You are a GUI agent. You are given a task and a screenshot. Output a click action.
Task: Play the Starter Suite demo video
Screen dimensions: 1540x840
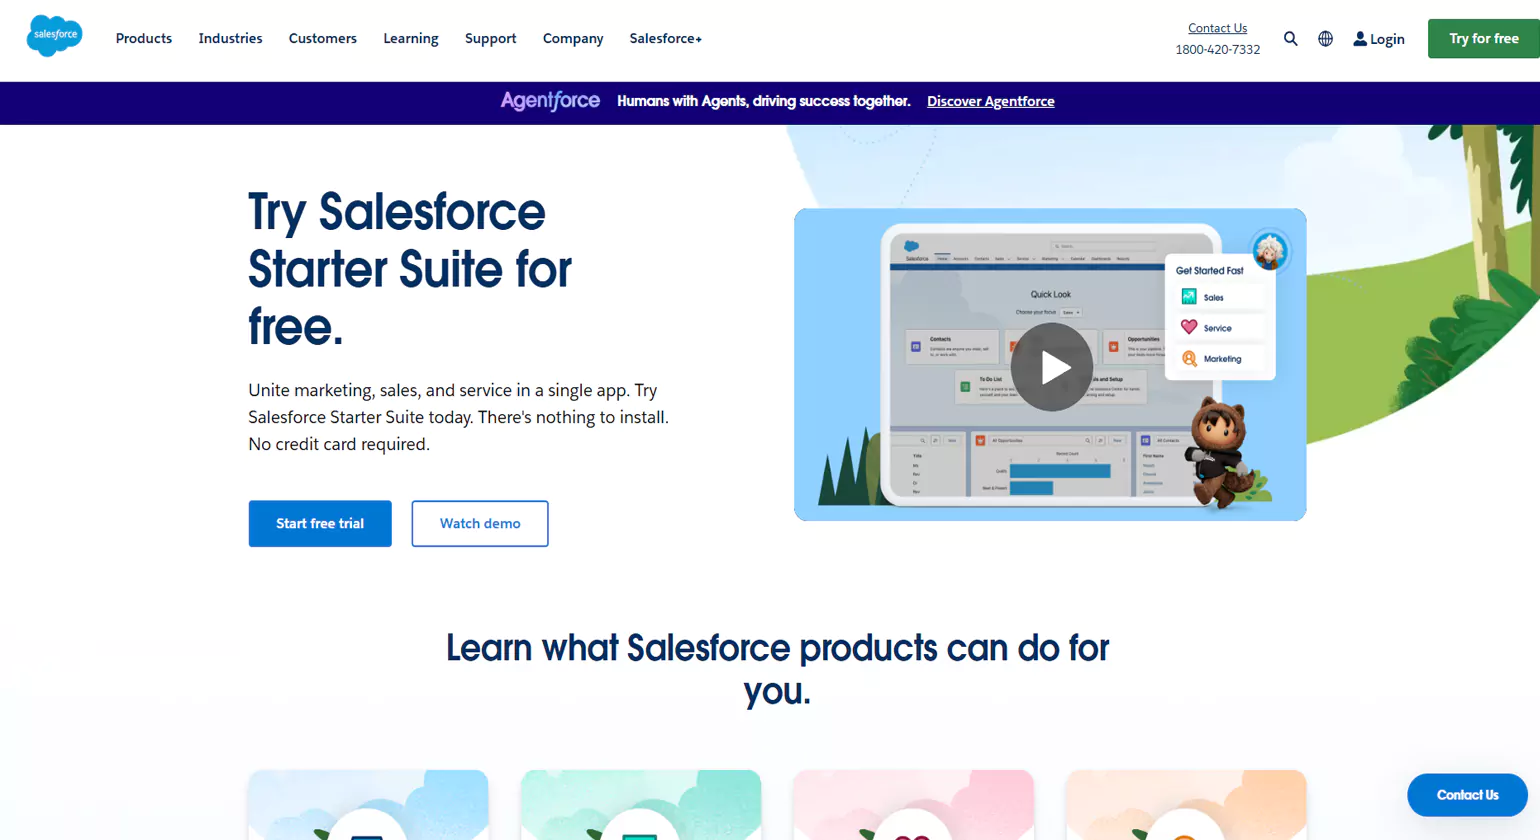click(1051, 366)
